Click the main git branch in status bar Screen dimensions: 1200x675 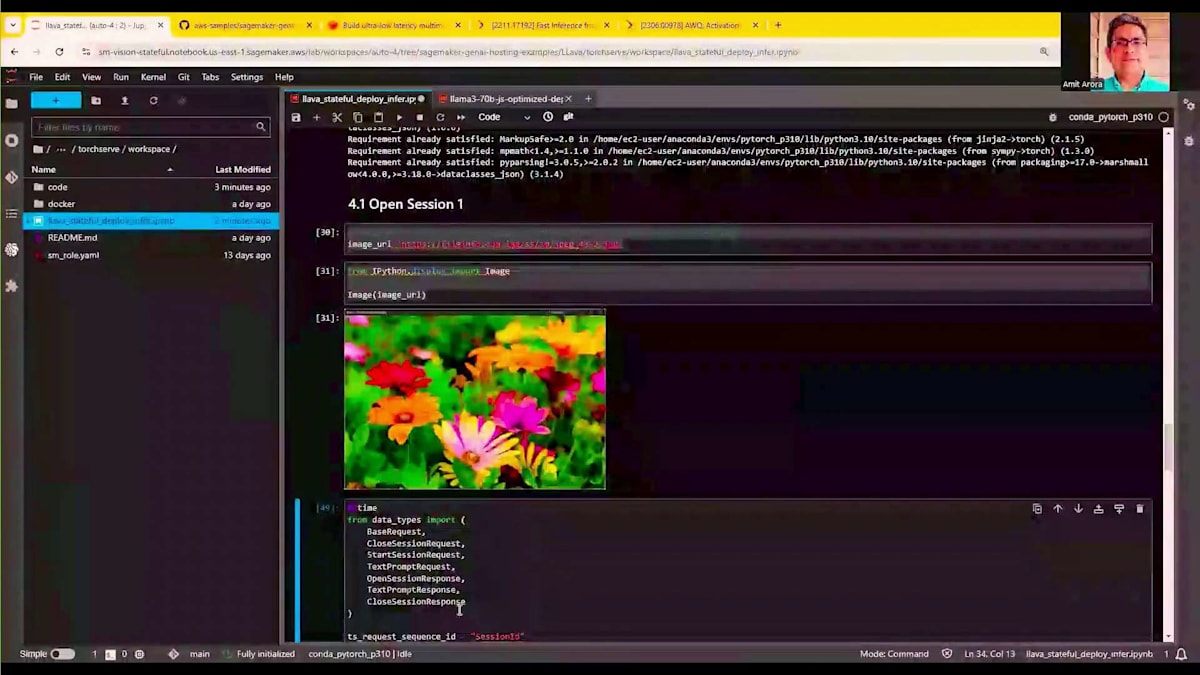pyautogui.click(x=200, y=654)
